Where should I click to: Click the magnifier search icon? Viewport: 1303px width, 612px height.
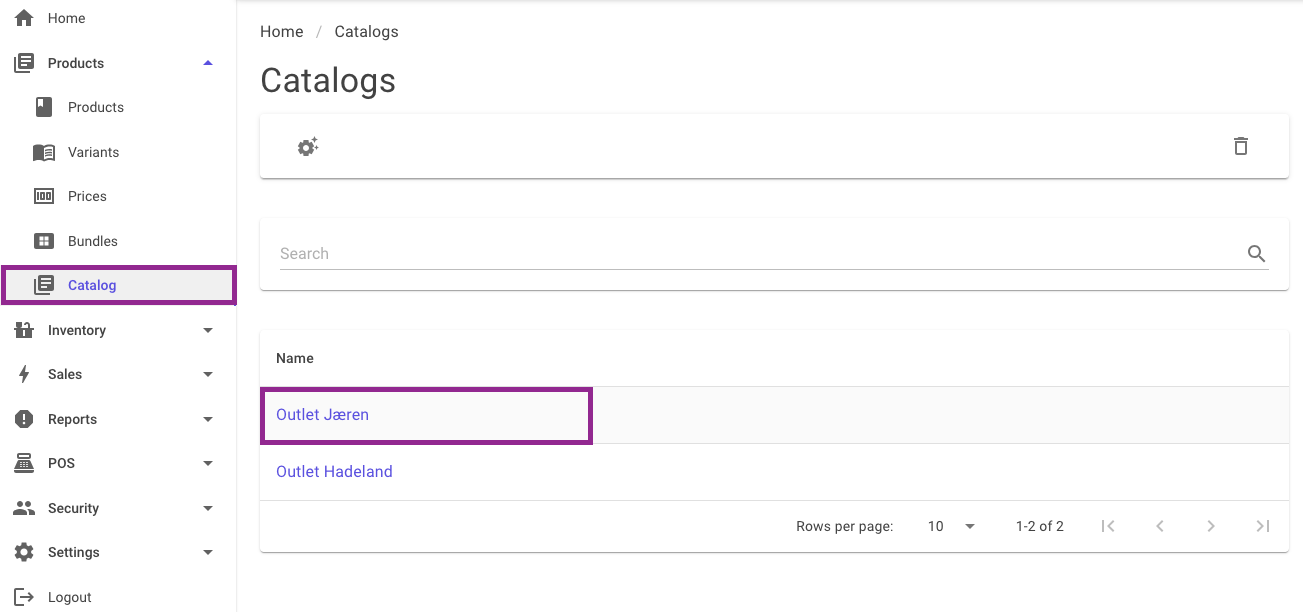tap(1257, 254)
